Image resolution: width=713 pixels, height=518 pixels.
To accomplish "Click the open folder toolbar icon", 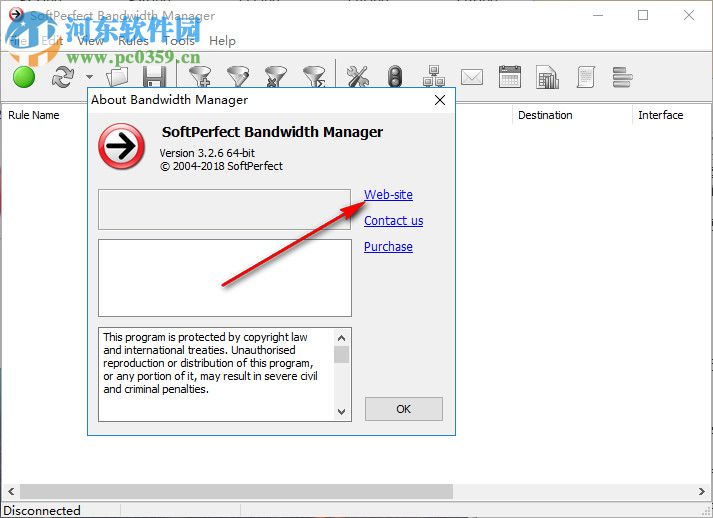I will (x=117, y=76).
